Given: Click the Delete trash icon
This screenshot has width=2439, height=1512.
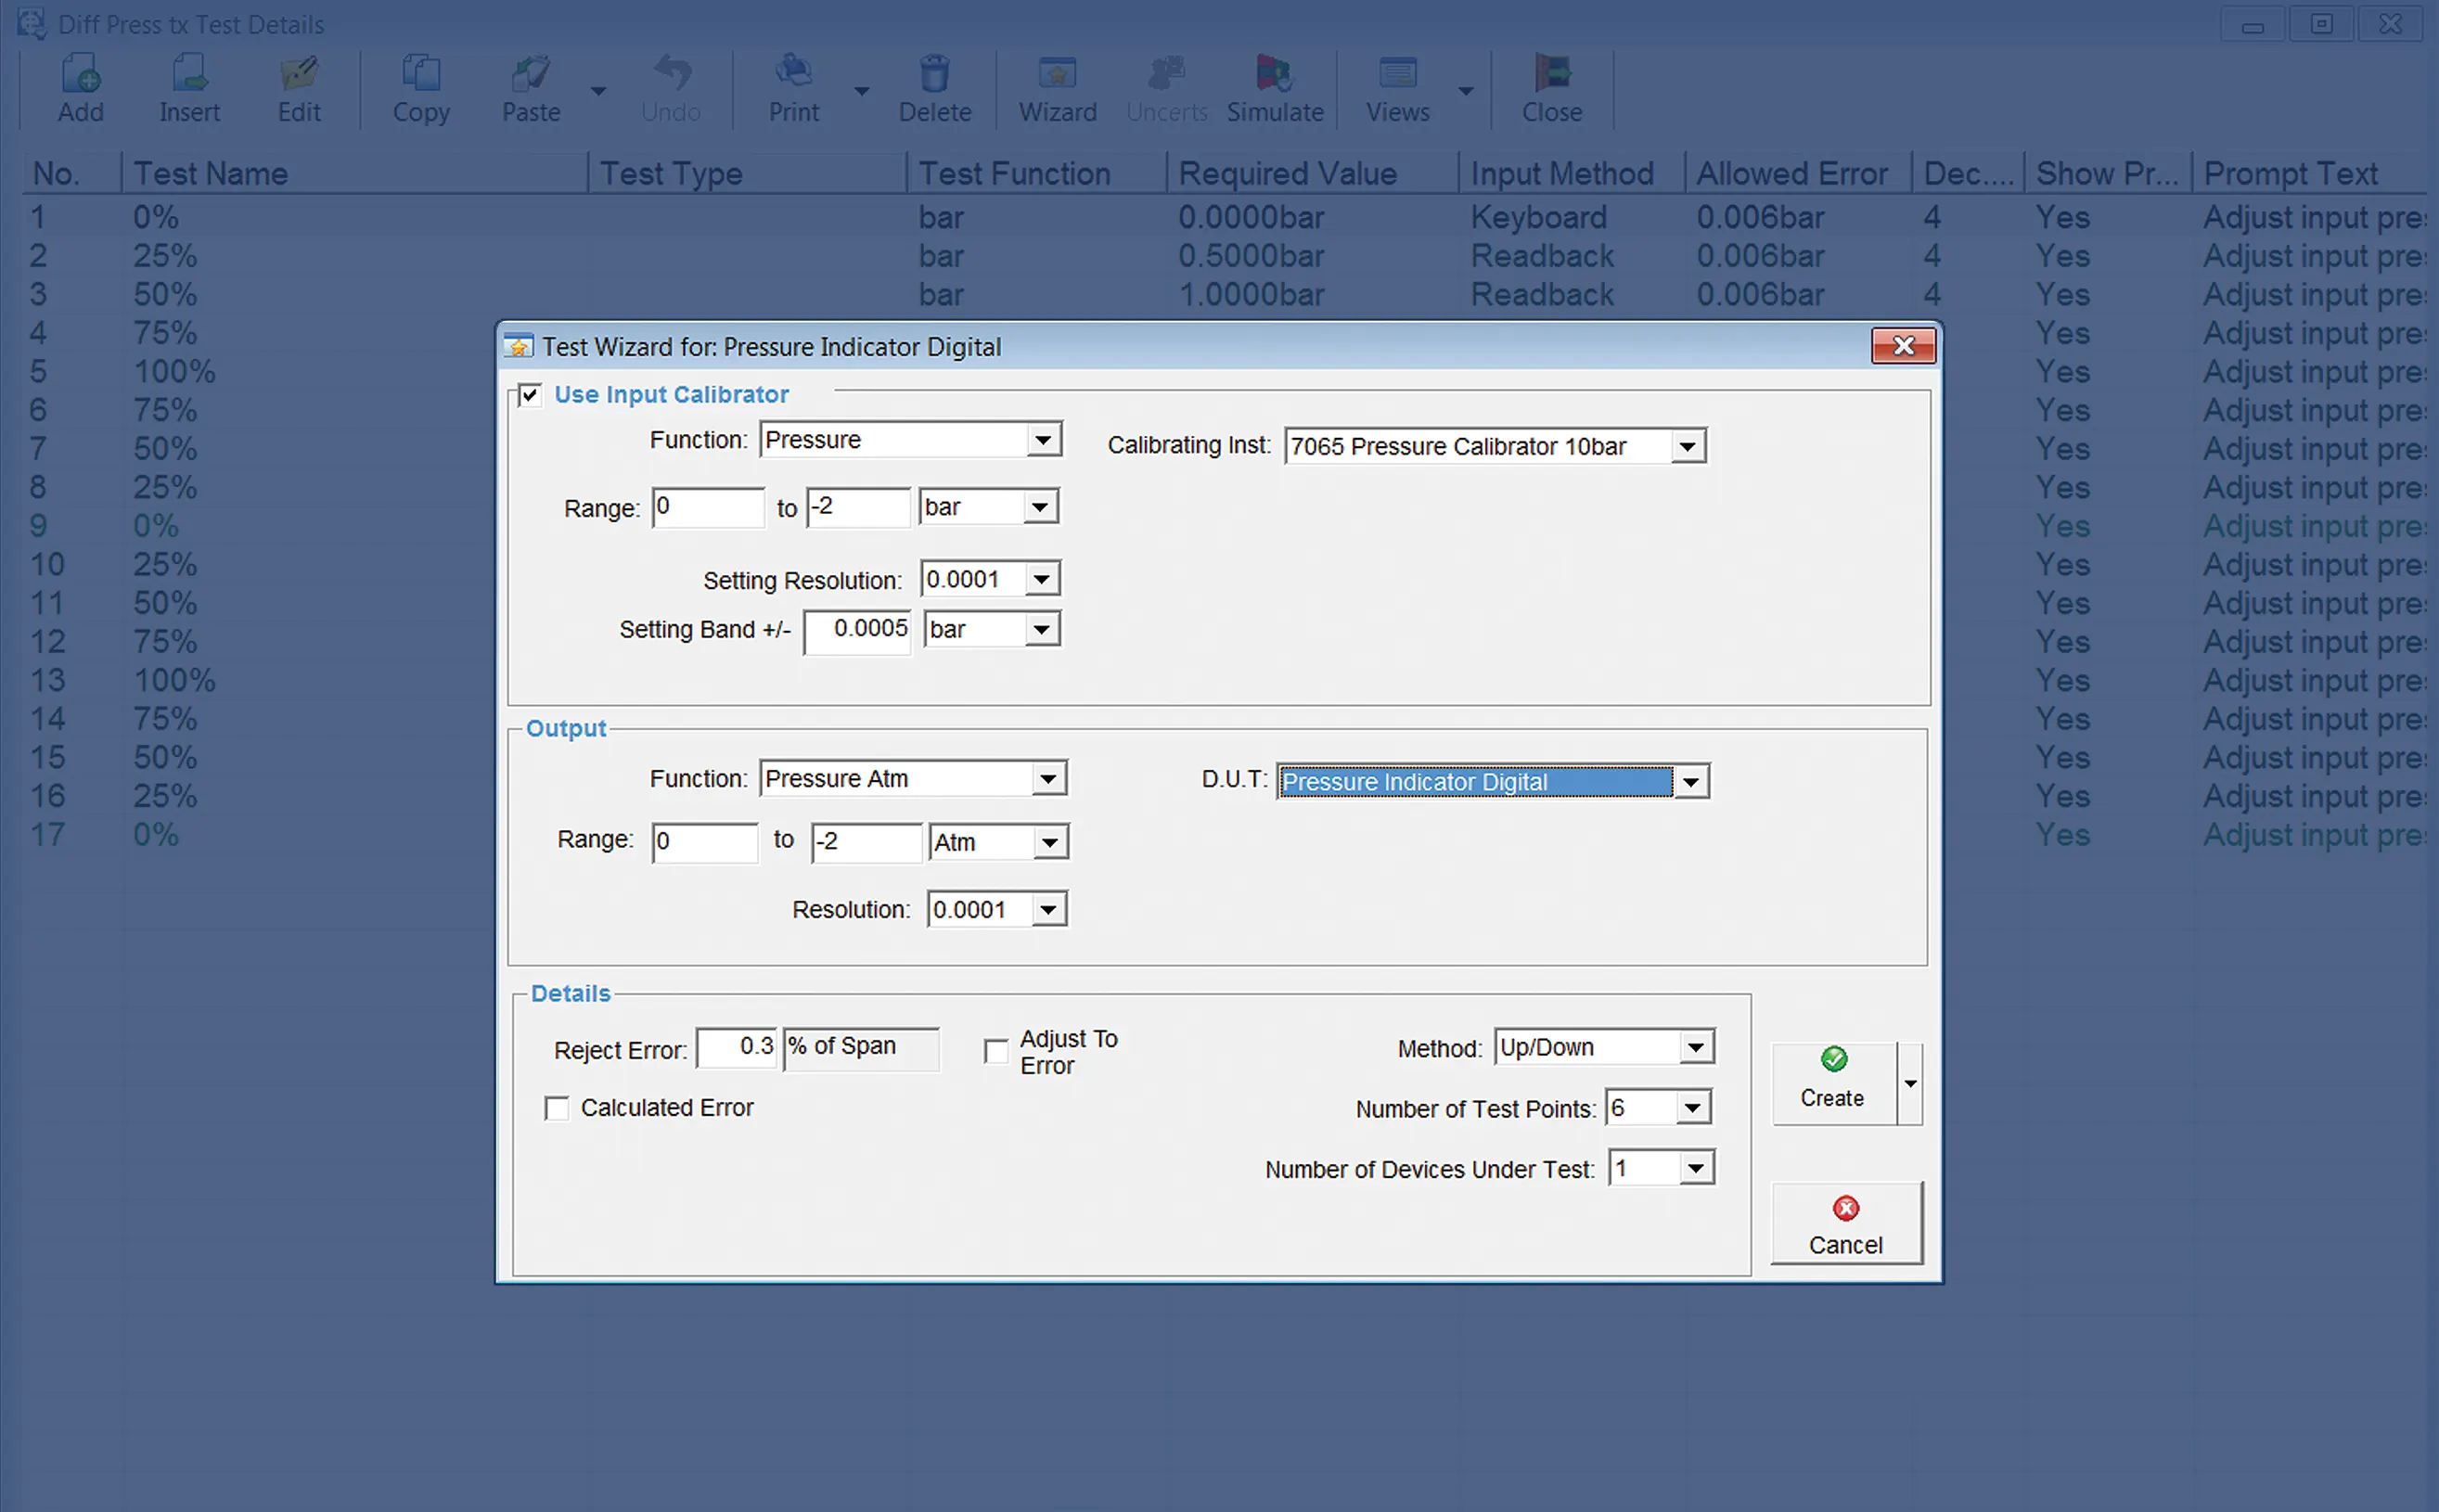Looking at the screenshot, I should (934, 75).
